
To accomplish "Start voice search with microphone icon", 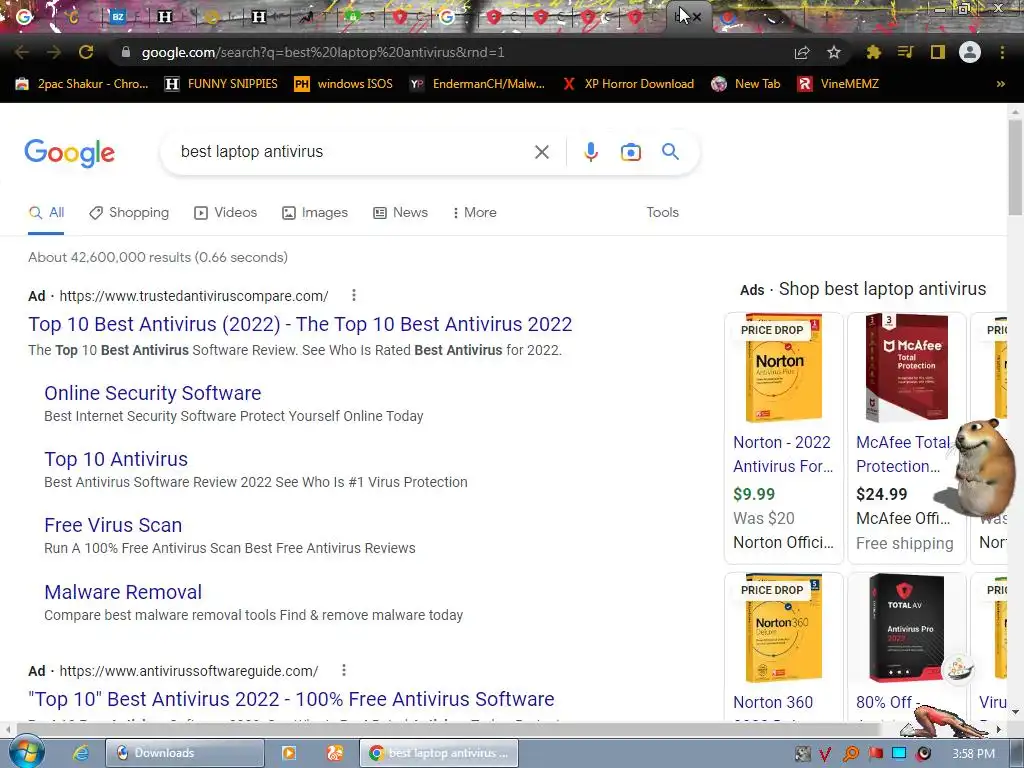I will coord(590,152).
